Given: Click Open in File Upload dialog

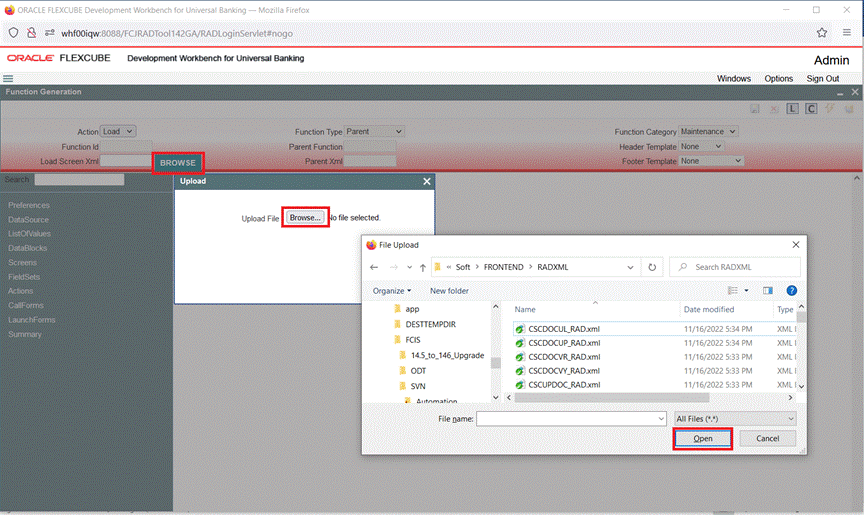Looking at the screenshot, I should 703,438.
